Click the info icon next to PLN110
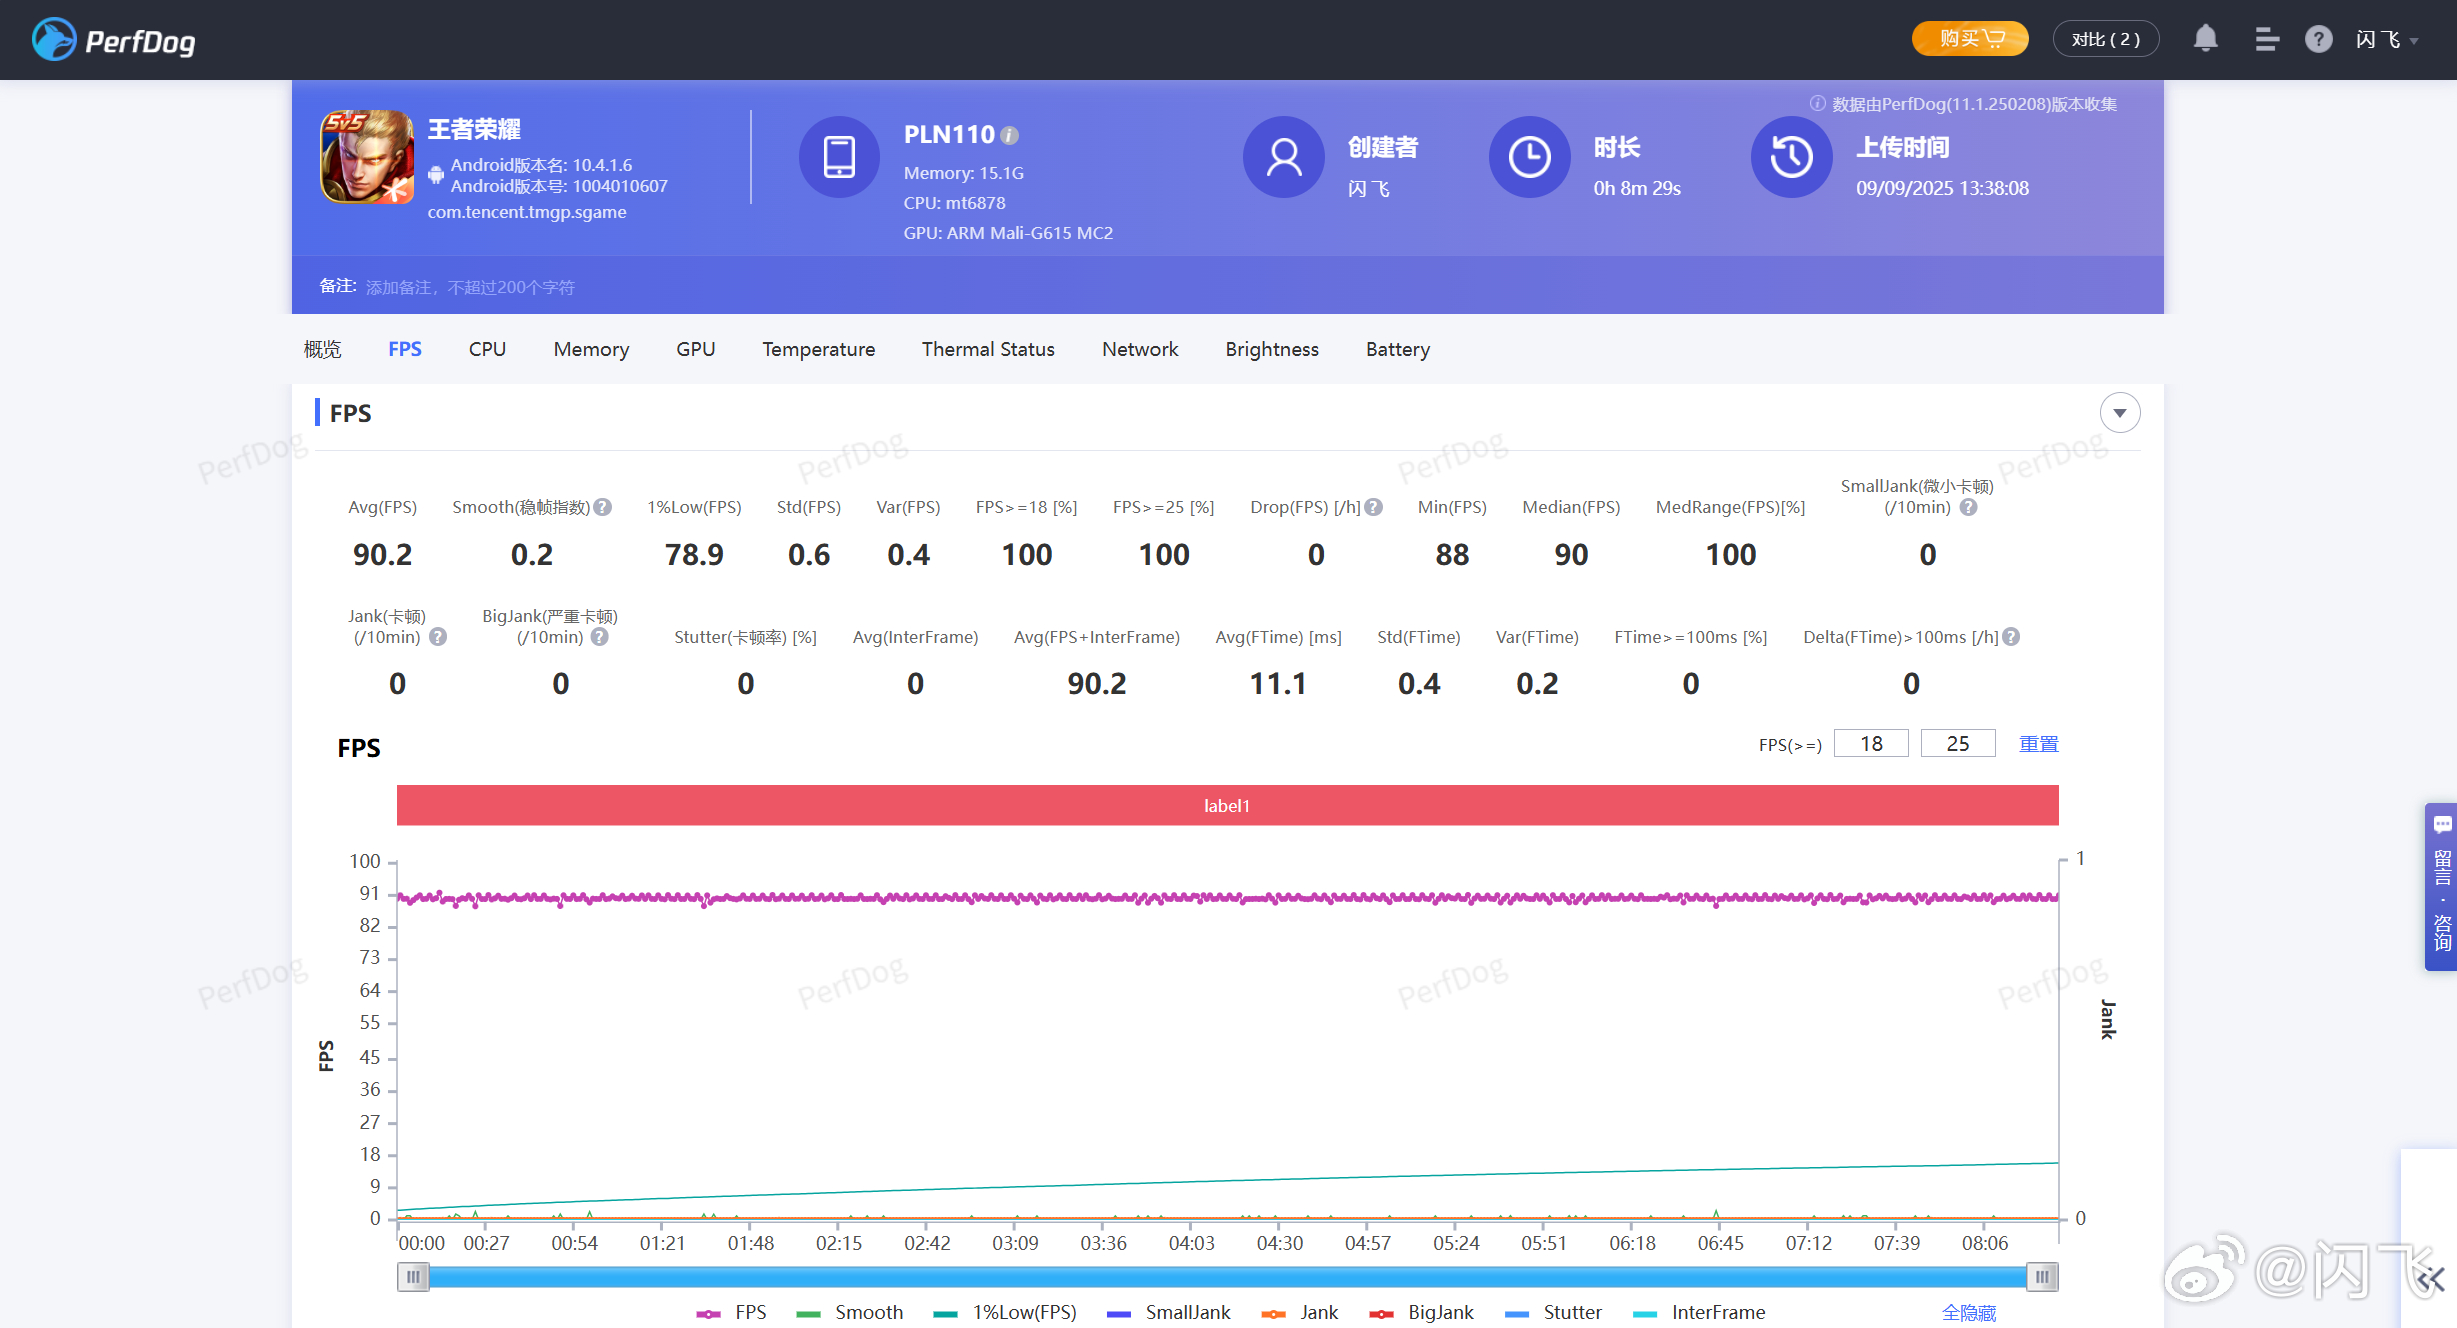Viewport: 2457px width, 1328px height. (x=1010, y=135)
